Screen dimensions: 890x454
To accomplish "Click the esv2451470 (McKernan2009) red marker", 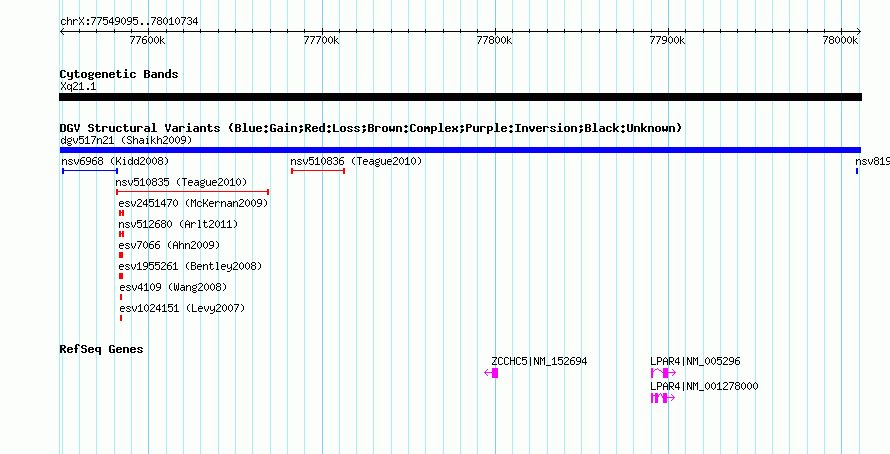I will (x=121, y=213).
